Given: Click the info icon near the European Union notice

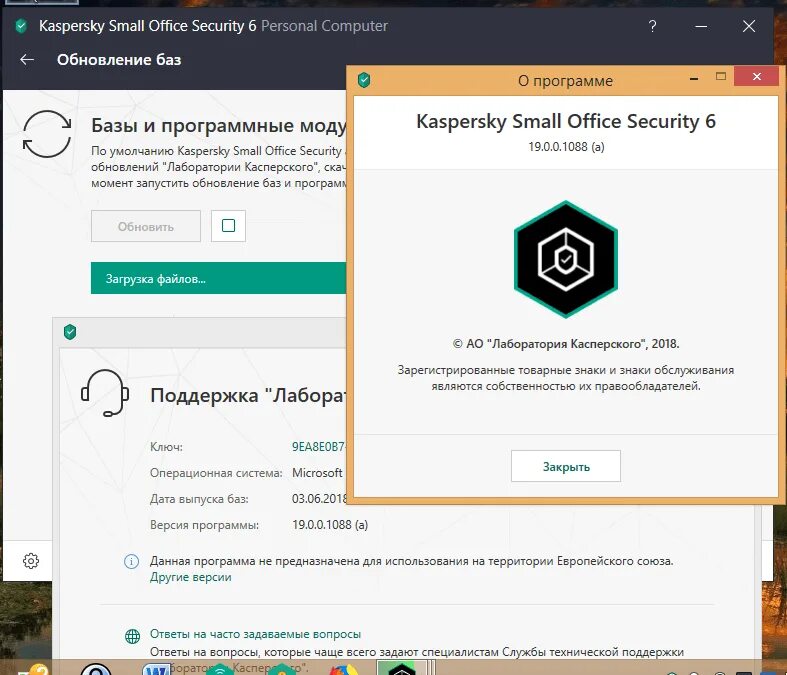Looking at the screenshot, I should tap(132, 561).
